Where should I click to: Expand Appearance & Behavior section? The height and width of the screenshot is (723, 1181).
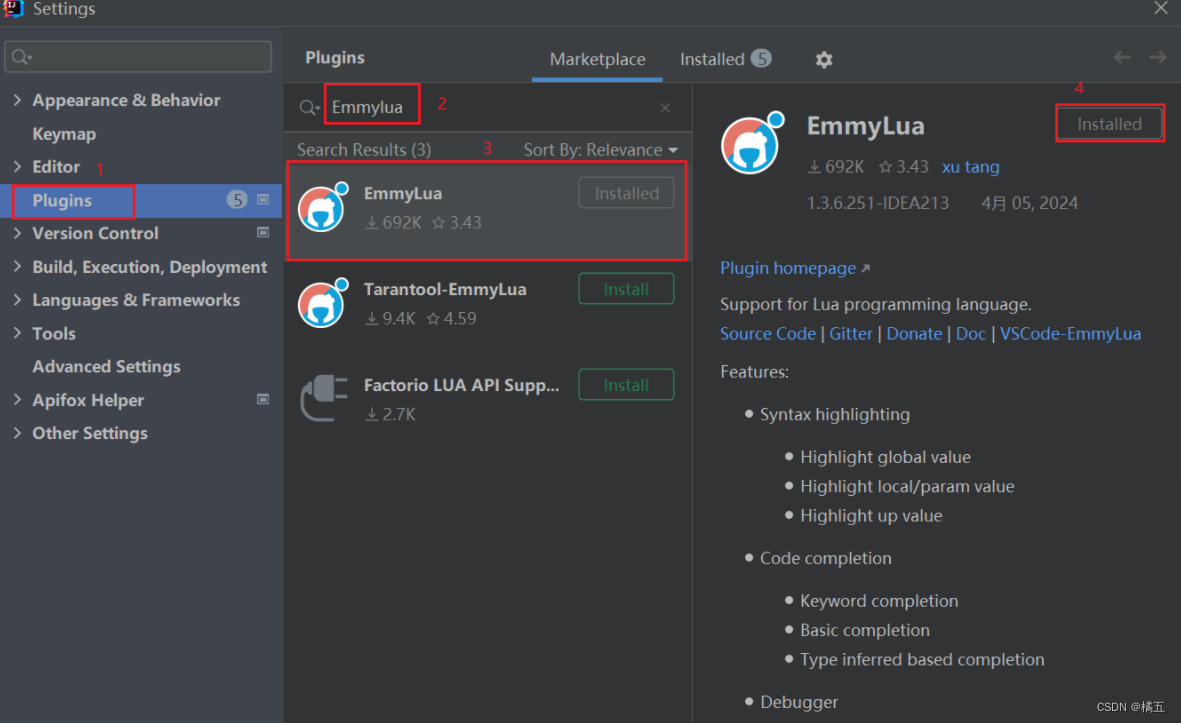click(17, 99)
